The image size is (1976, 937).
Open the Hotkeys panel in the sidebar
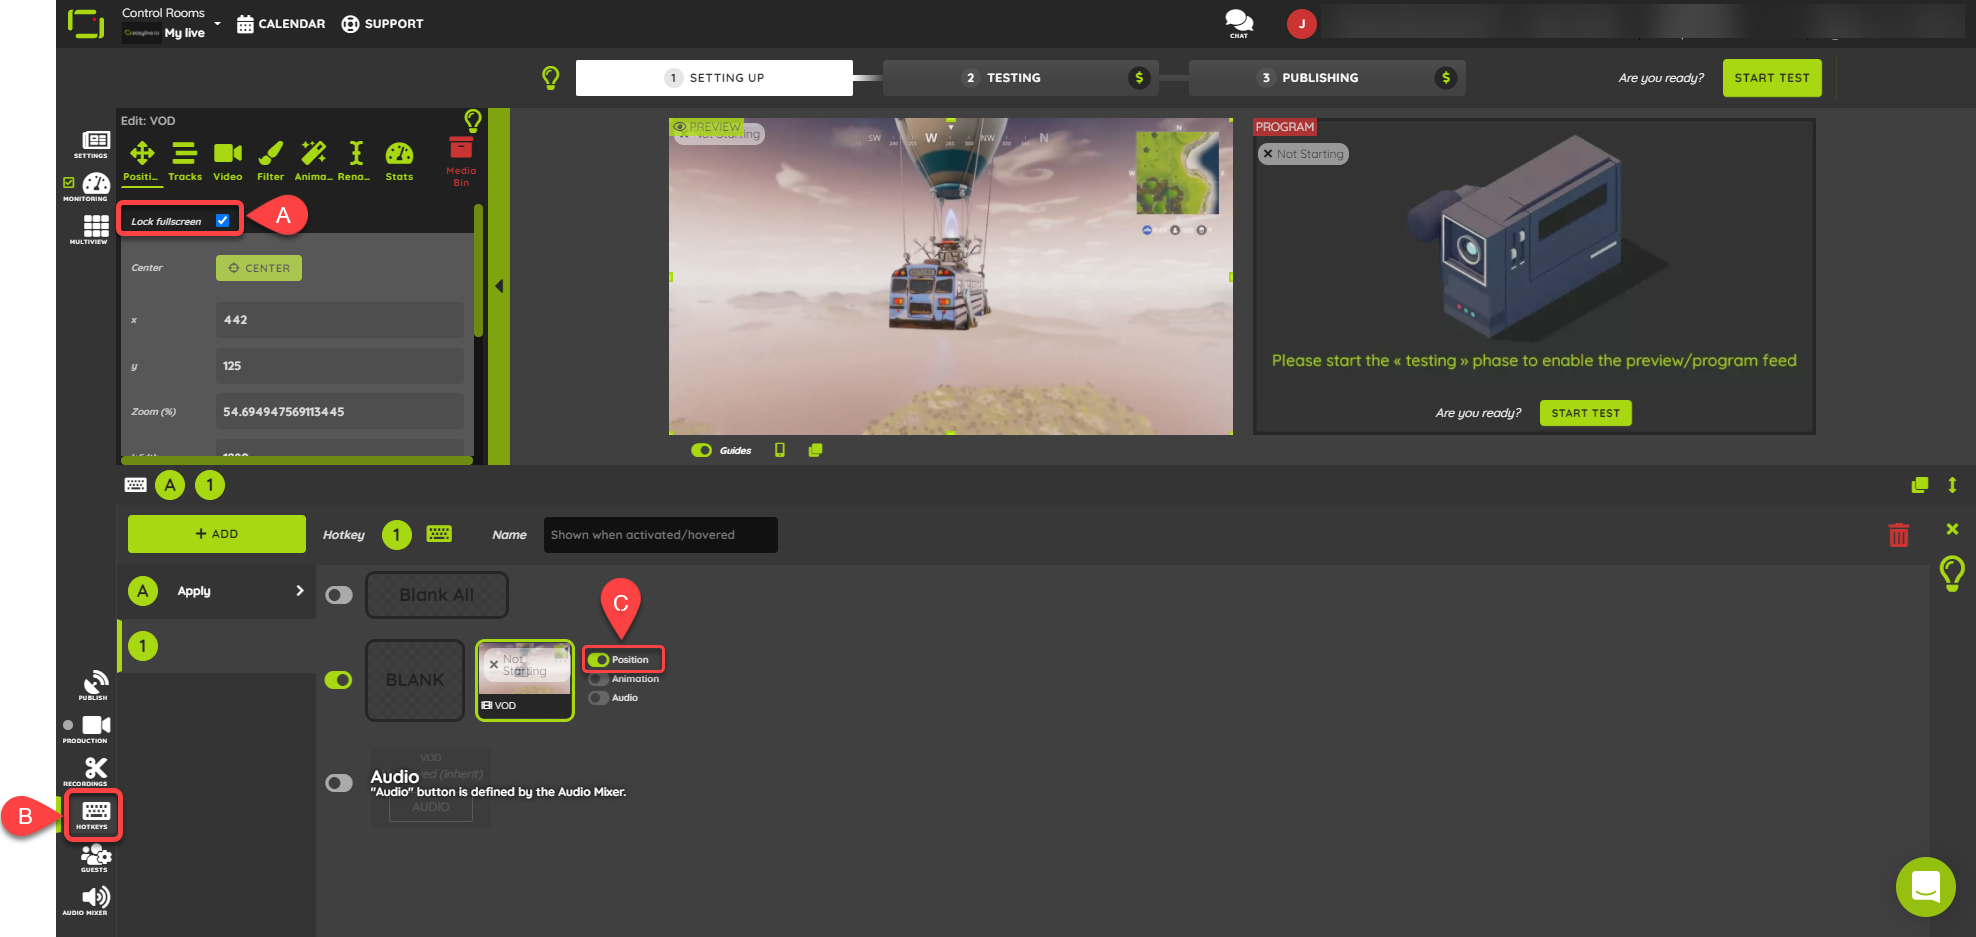[94, 815]
